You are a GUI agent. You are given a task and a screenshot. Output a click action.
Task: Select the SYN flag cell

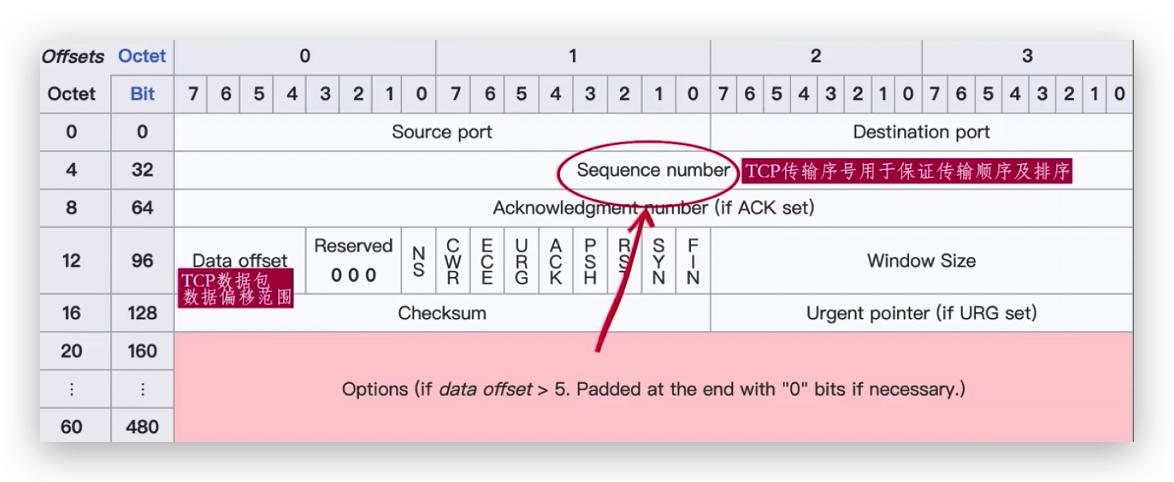coord(658,261)
